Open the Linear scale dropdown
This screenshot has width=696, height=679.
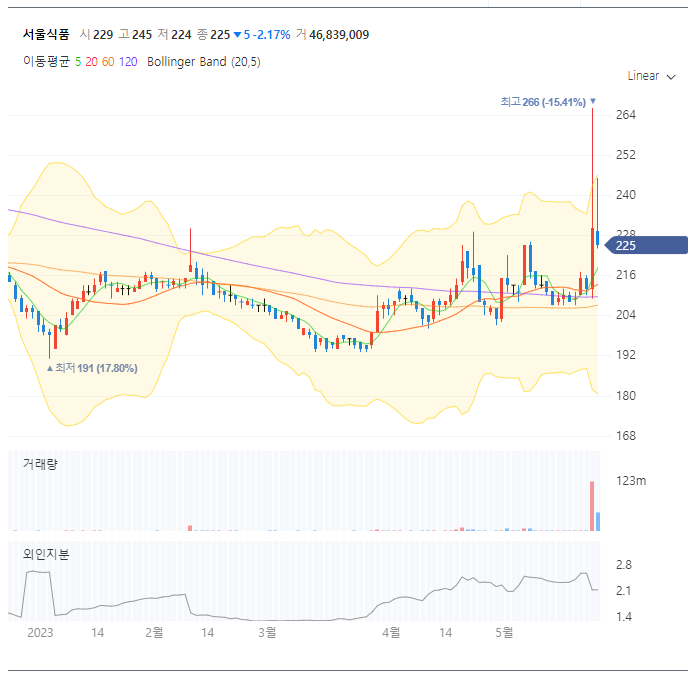(x=651, y=76)
